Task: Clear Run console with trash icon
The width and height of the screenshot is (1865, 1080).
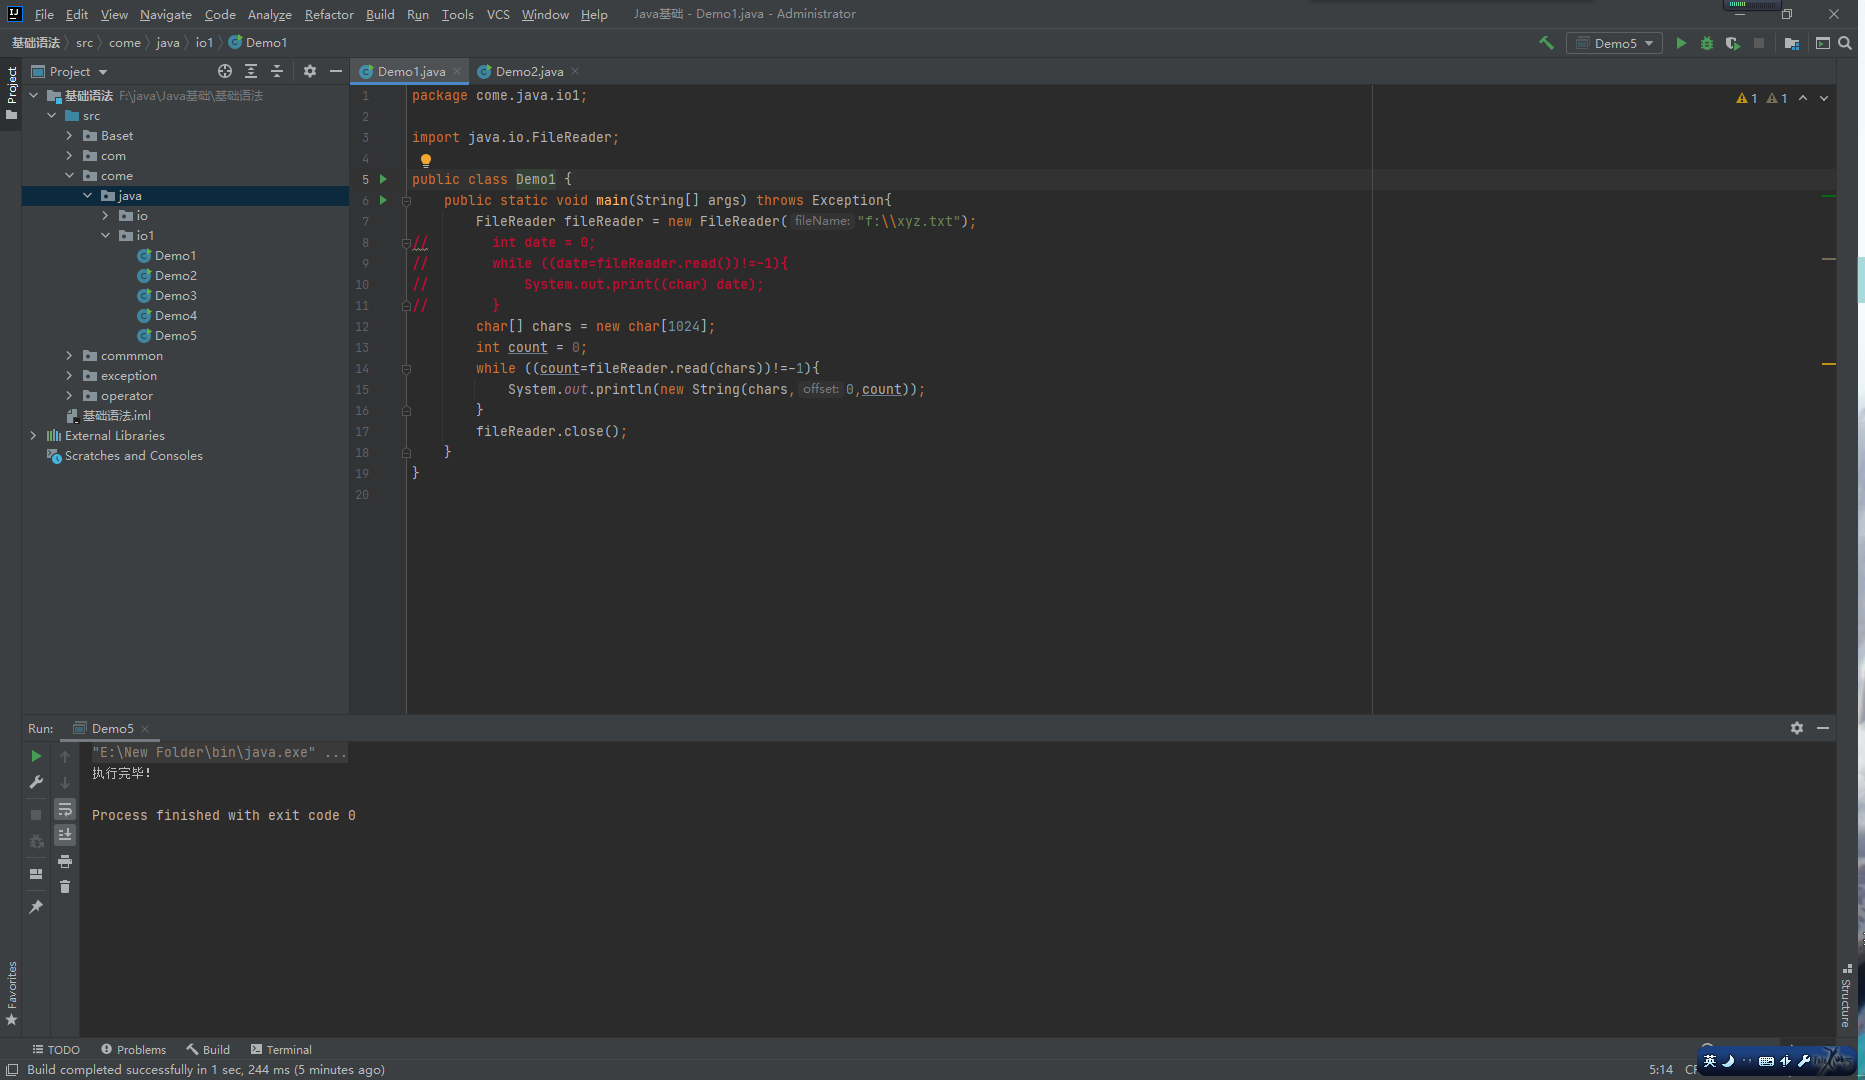Action: pyautogui.click(x=65, y=887)
